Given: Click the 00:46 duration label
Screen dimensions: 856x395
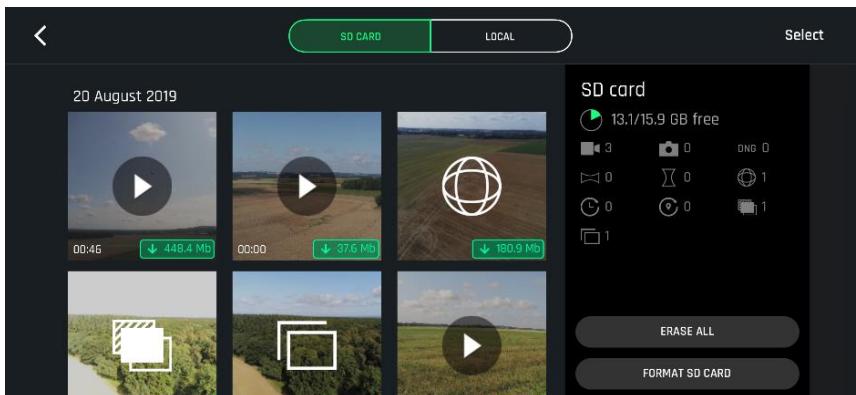Looking at the screenshot, I should [87, 249].
